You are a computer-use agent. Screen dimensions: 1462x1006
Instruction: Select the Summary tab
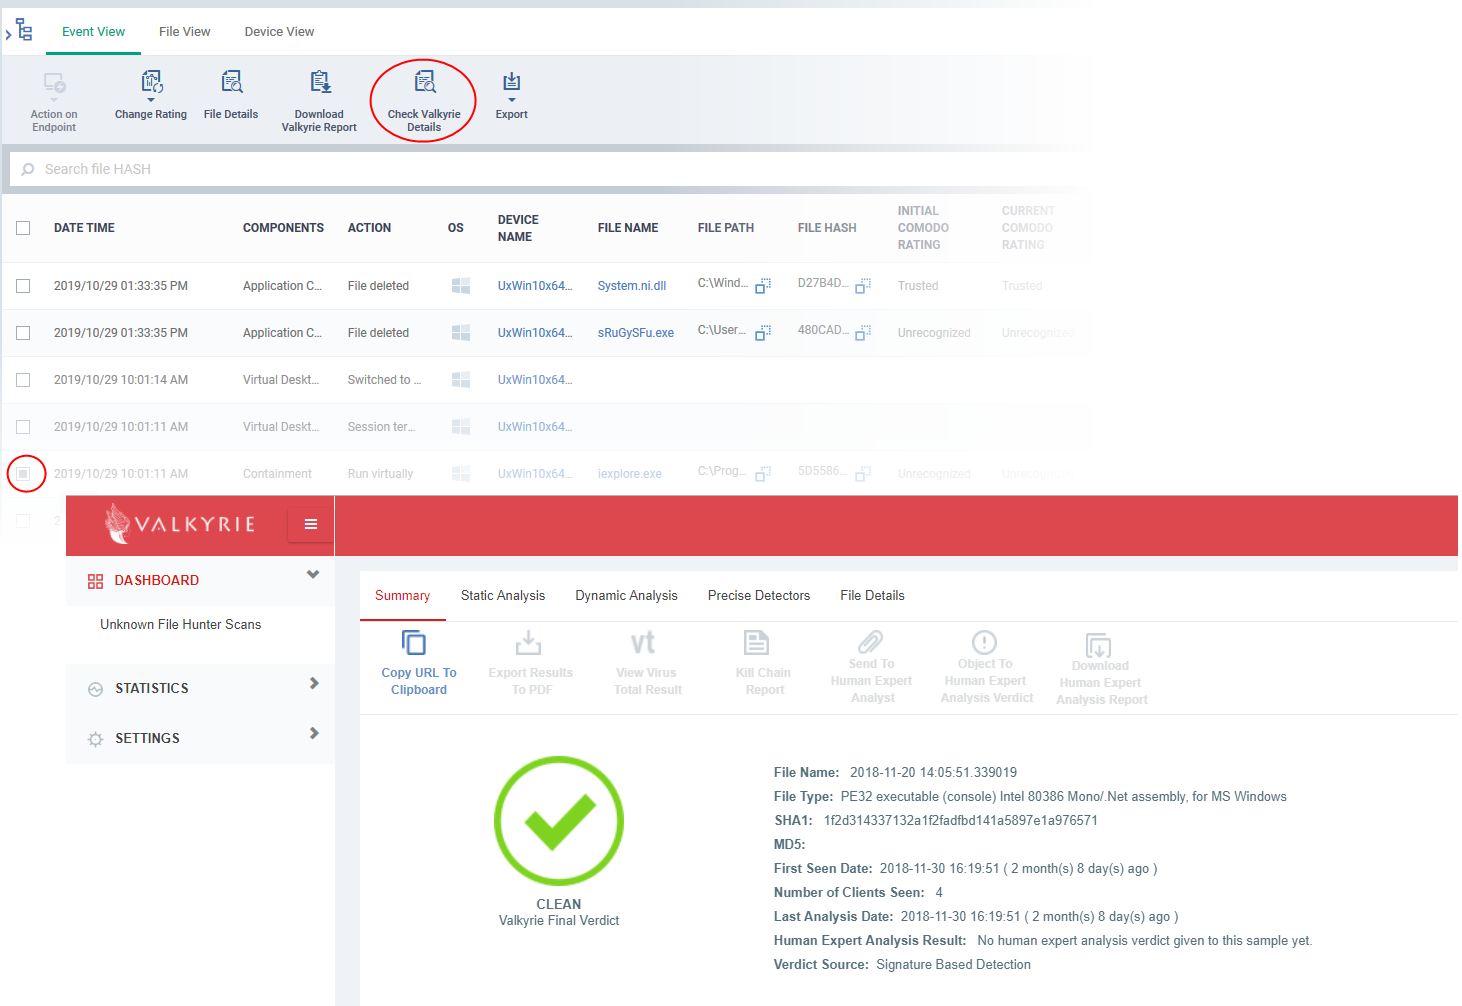(402, 596)
